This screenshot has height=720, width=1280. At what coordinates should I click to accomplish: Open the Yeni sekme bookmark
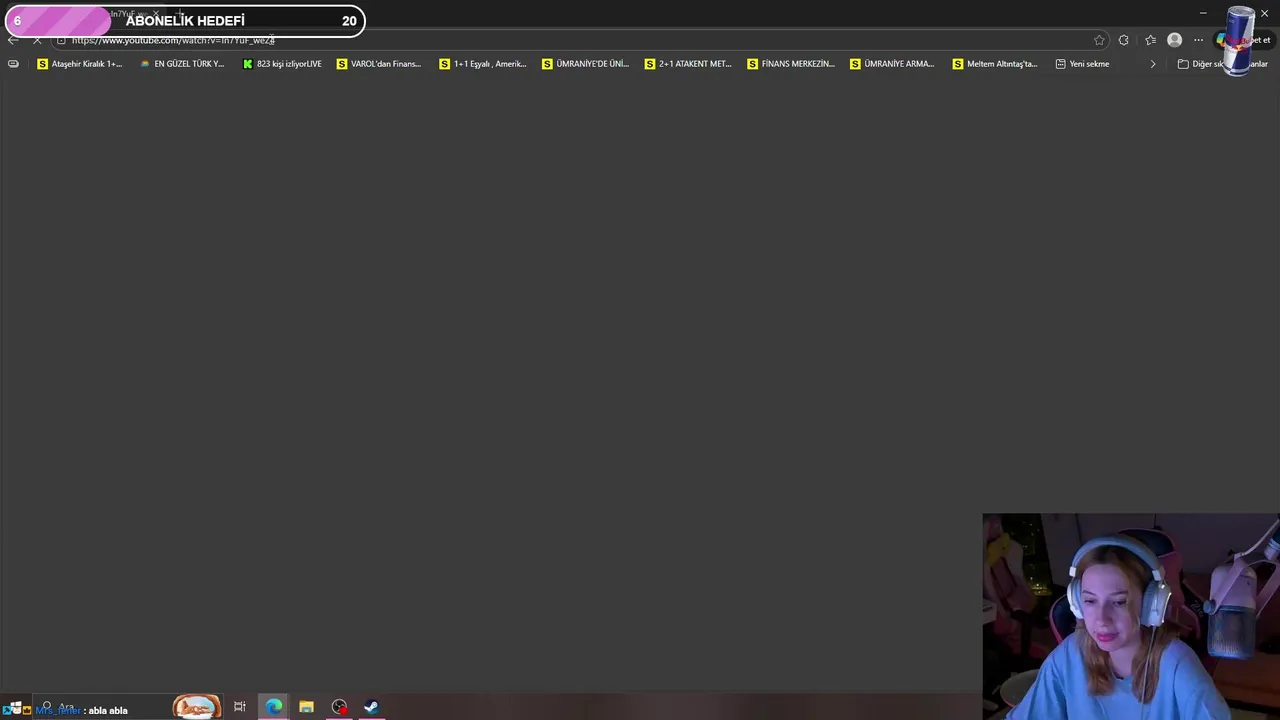coord(1083,64)
